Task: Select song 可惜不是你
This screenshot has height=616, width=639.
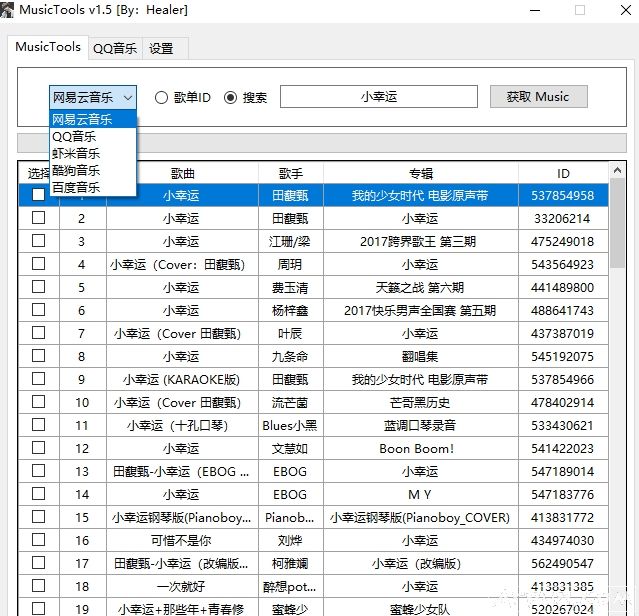Action: 182,541
